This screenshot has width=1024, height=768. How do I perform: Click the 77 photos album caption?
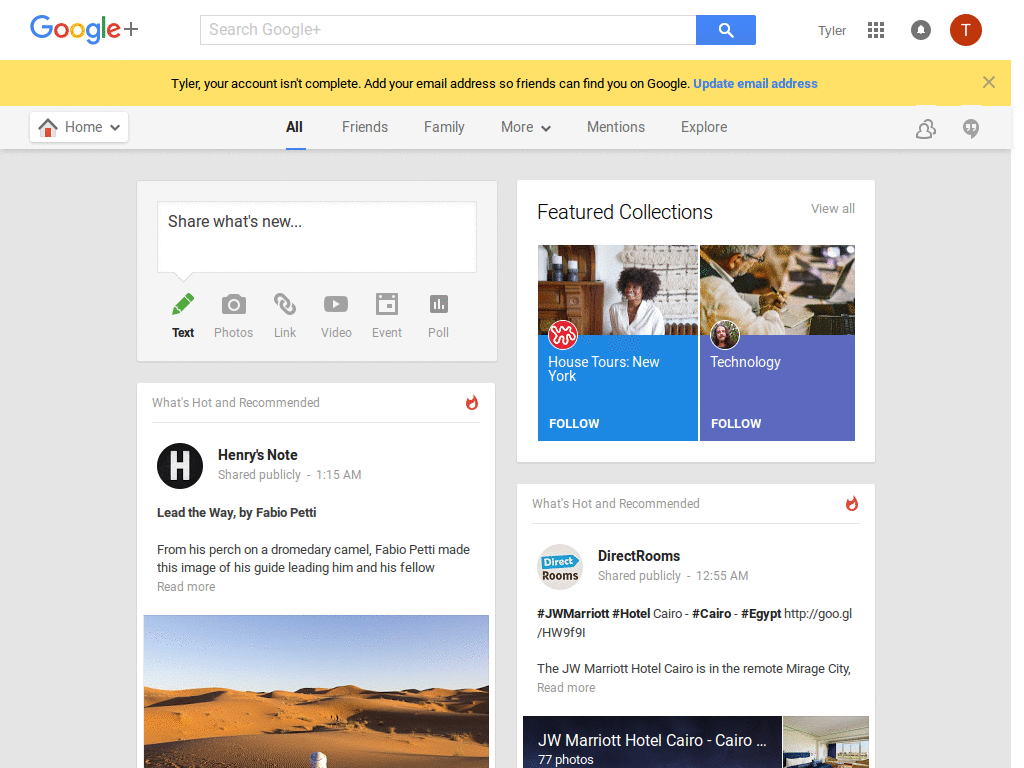pos(566,760)
